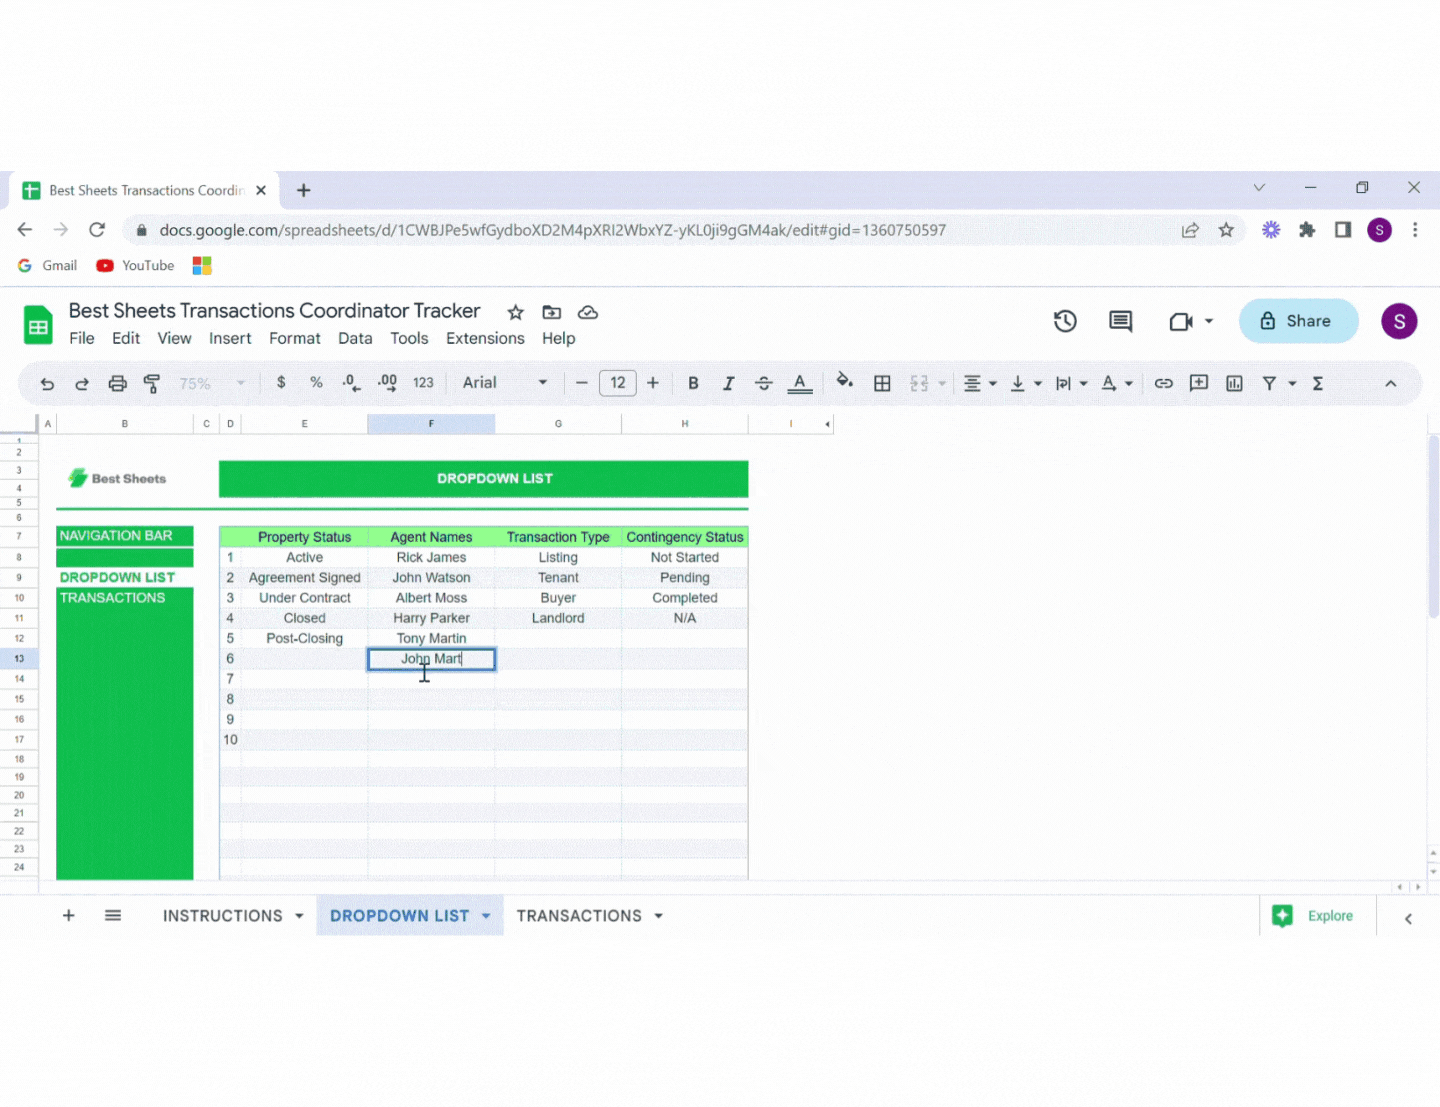The image size is (1440, 1107).
Task: Select the Print icon in the toolbar
Action: click(x=117, y=383)
